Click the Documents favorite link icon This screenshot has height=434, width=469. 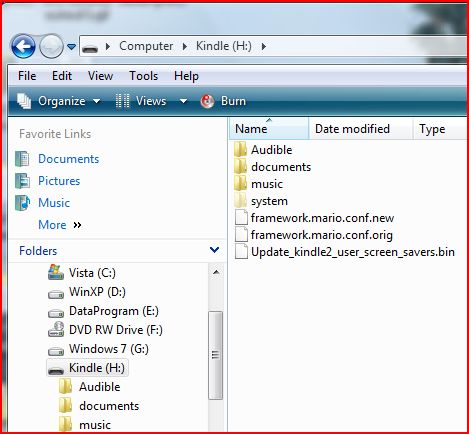click(22, 159)
